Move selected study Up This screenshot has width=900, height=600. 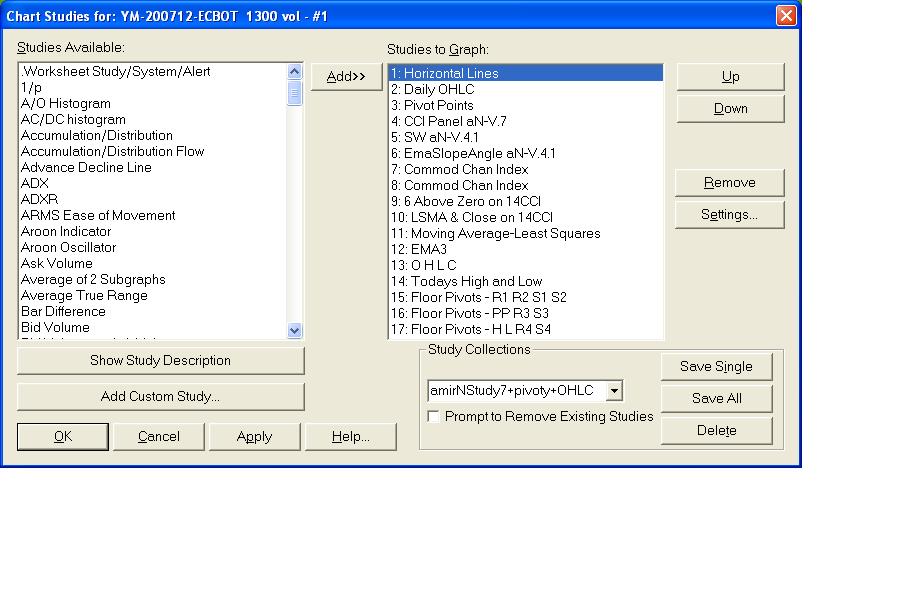tap(730, 77)
